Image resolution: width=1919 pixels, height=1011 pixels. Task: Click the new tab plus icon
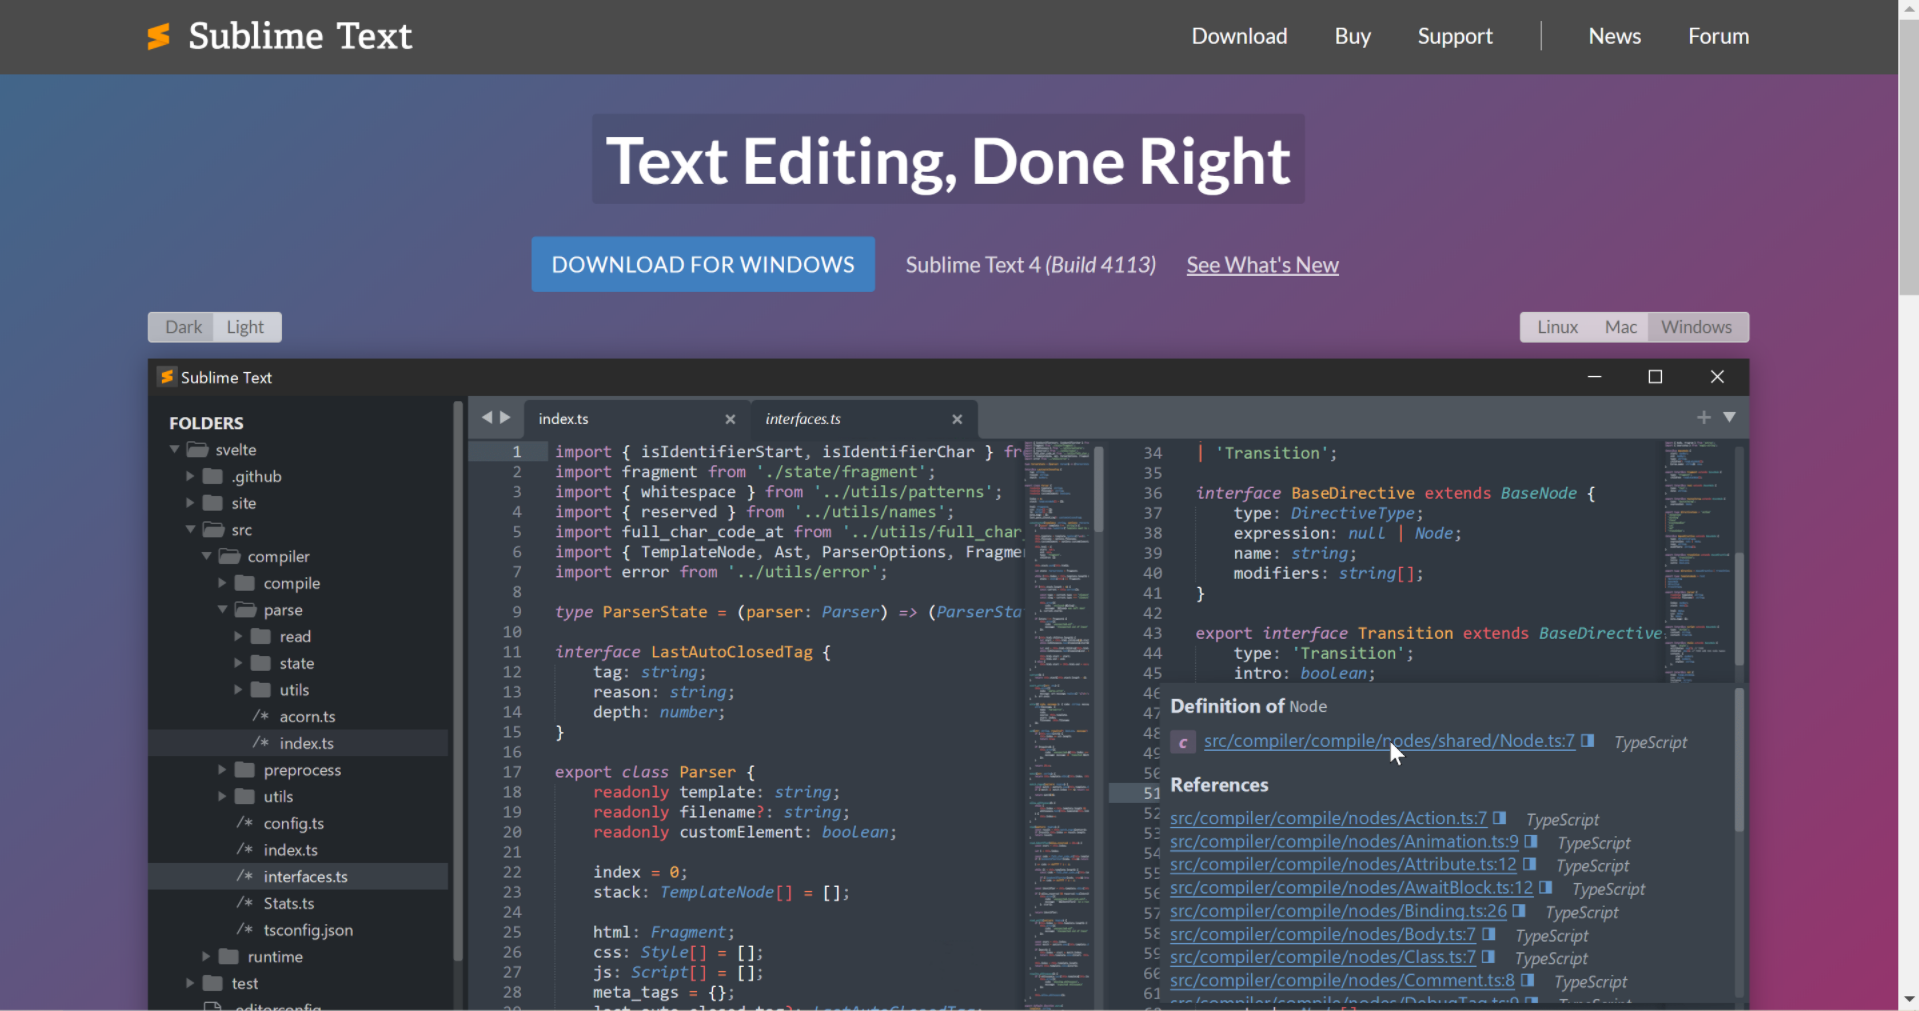coord(1704,417)
